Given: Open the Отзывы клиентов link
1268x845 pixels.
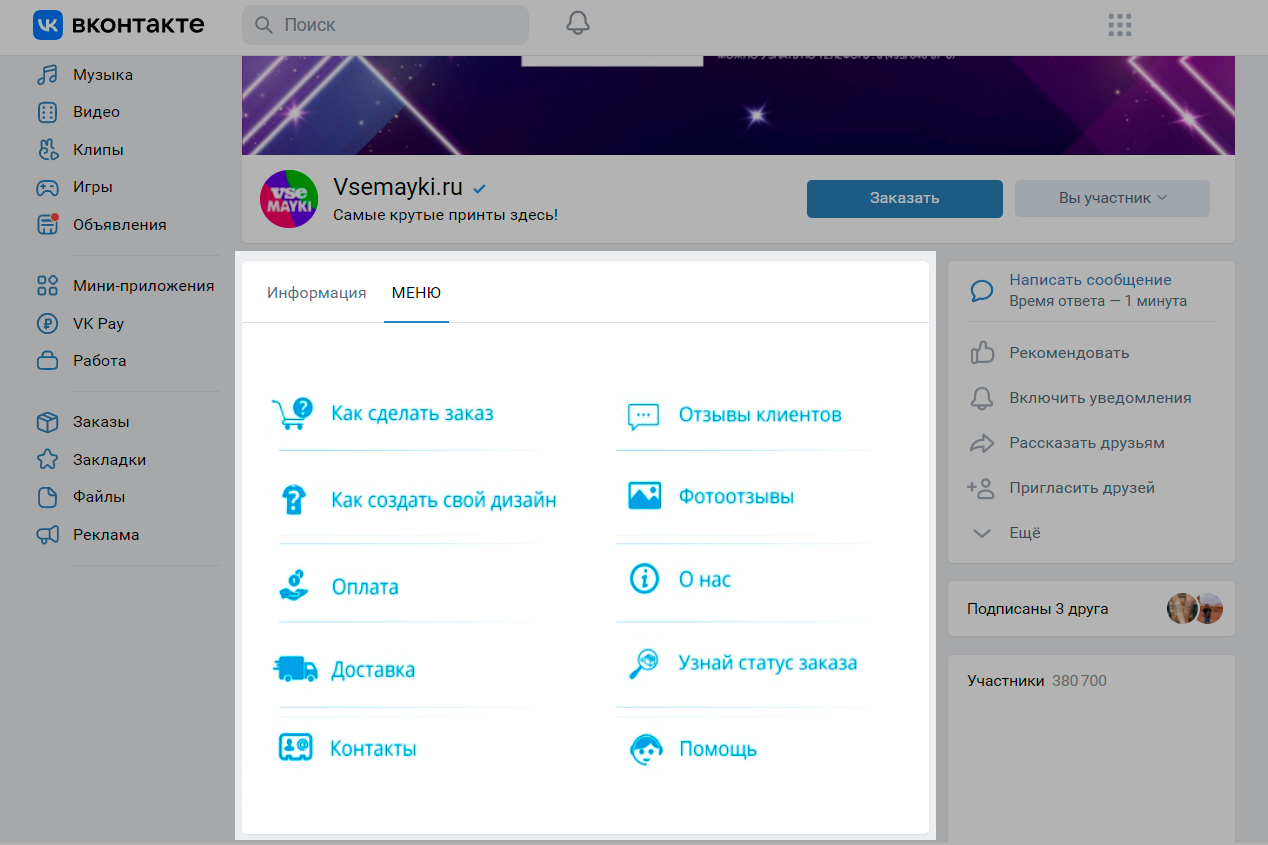Looking at the screenshot, I should click(760, 414).
